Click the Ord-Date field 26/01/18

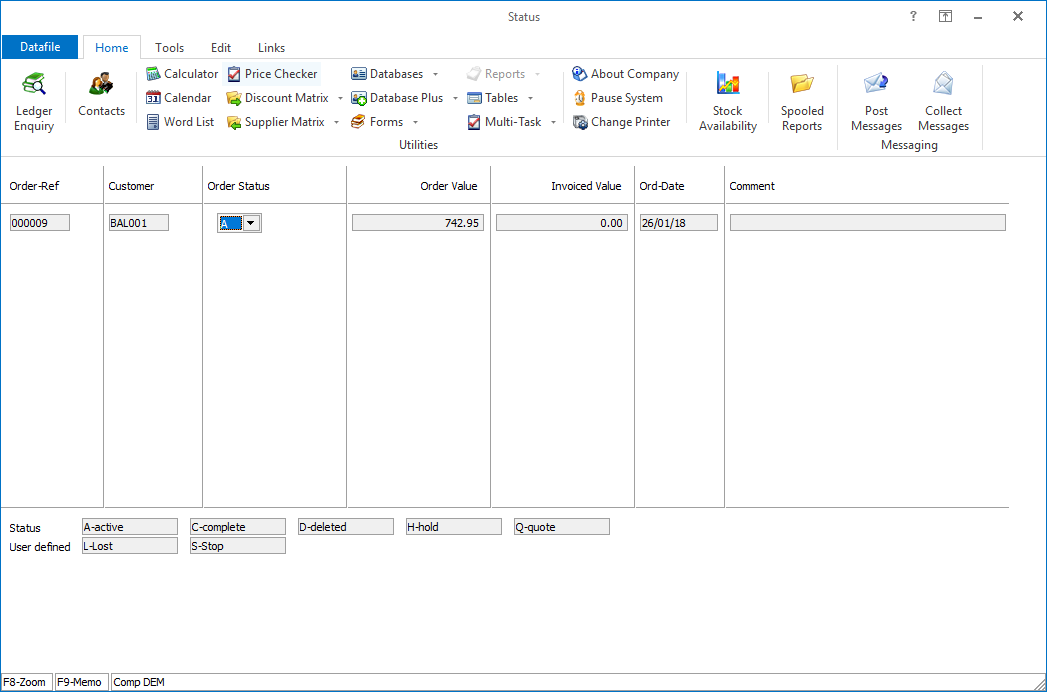(x=678, y=223)
